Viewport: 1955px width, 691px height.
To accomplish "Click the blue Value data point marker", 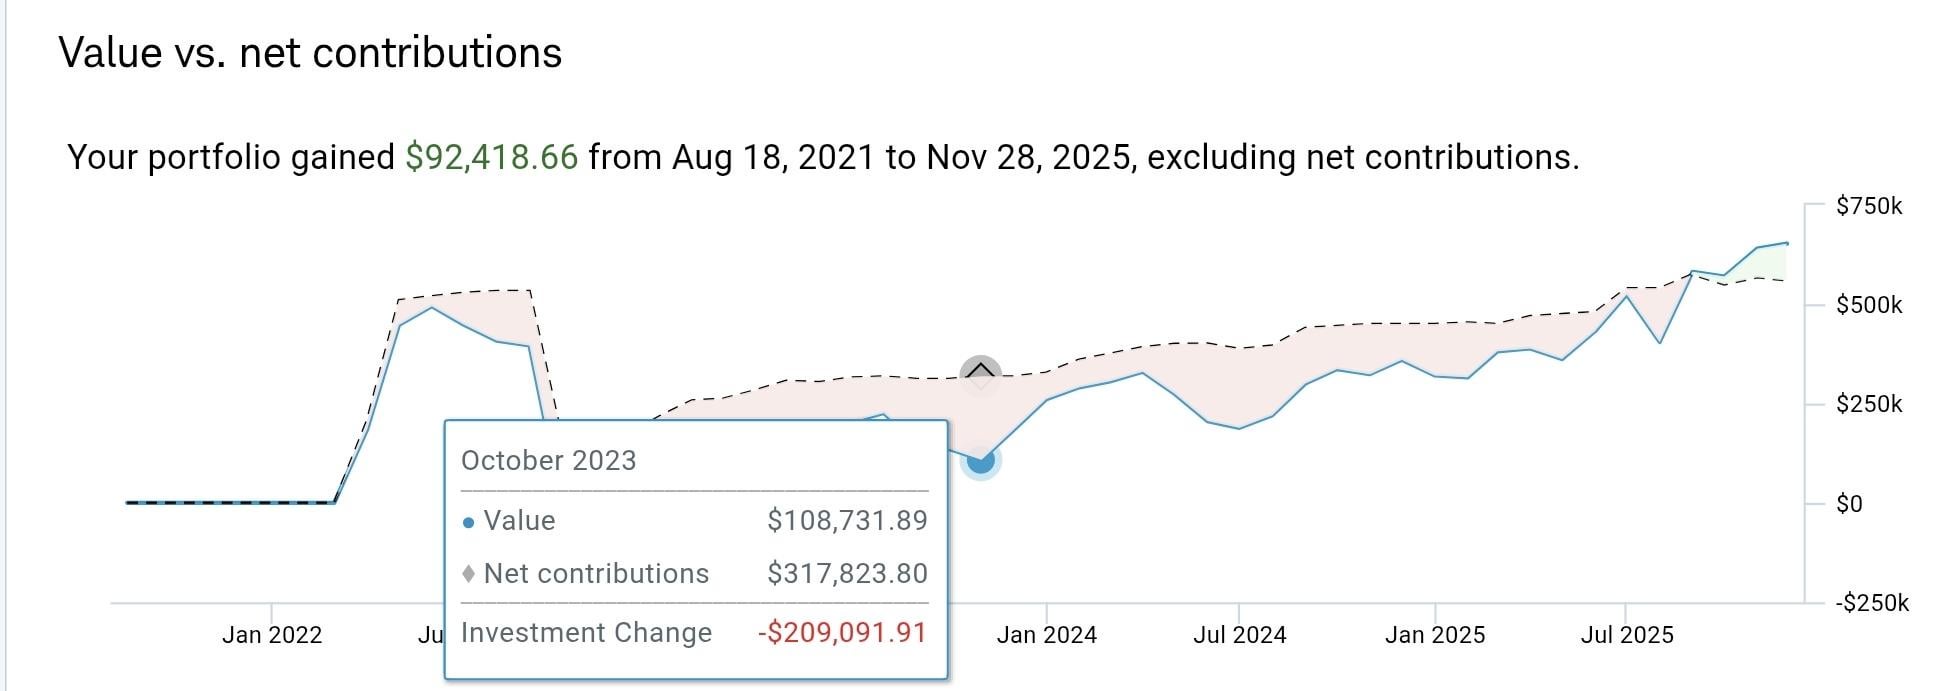I will (981, 461).
